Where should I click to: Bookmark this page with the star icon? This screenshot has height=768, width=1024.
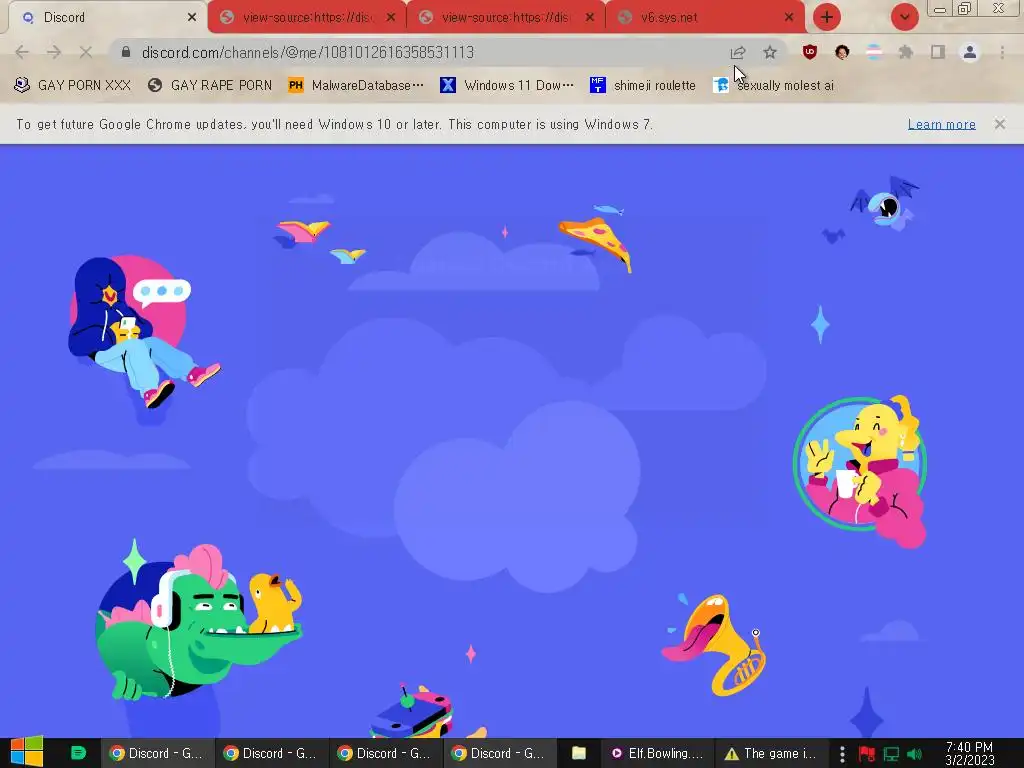click(x=770, y=52)
